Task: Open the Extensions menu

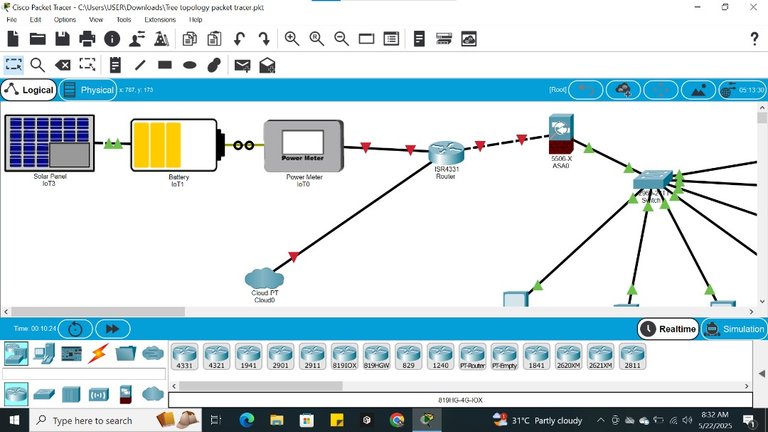Action: pos(160,20)
